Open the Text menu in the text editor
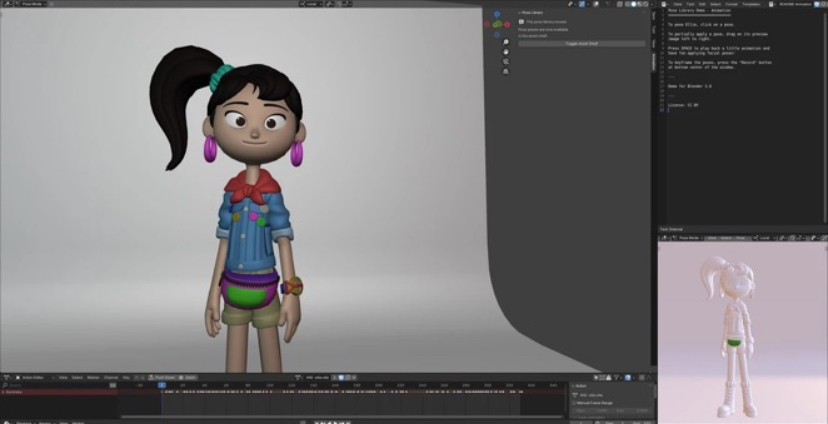 pyautogui.click(x=690, y=4)
